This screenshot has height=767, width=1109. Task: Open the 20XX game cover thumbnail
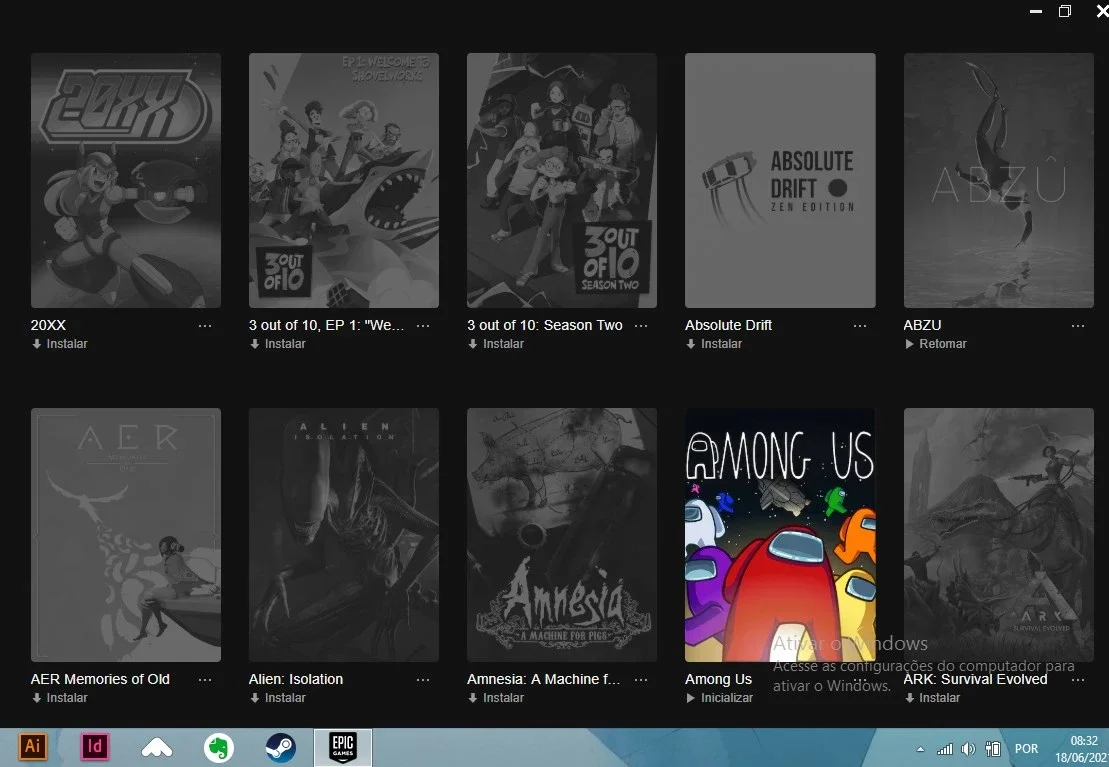[126, 180]
